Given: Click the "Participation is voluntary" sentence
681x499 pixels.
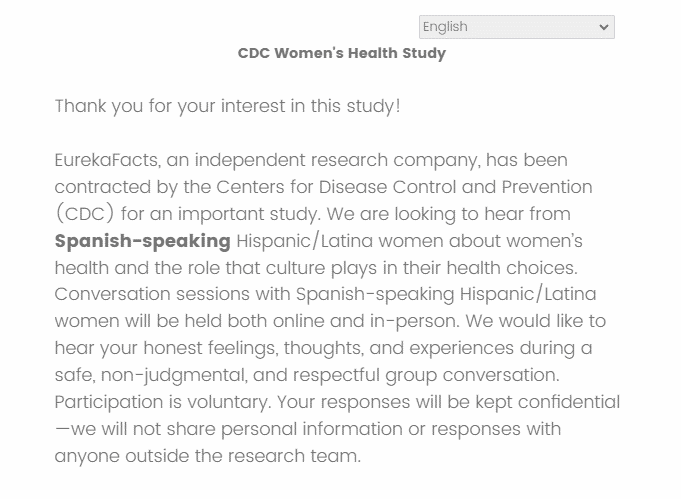Looking at the screenshot, I should (x=160, y=403).
